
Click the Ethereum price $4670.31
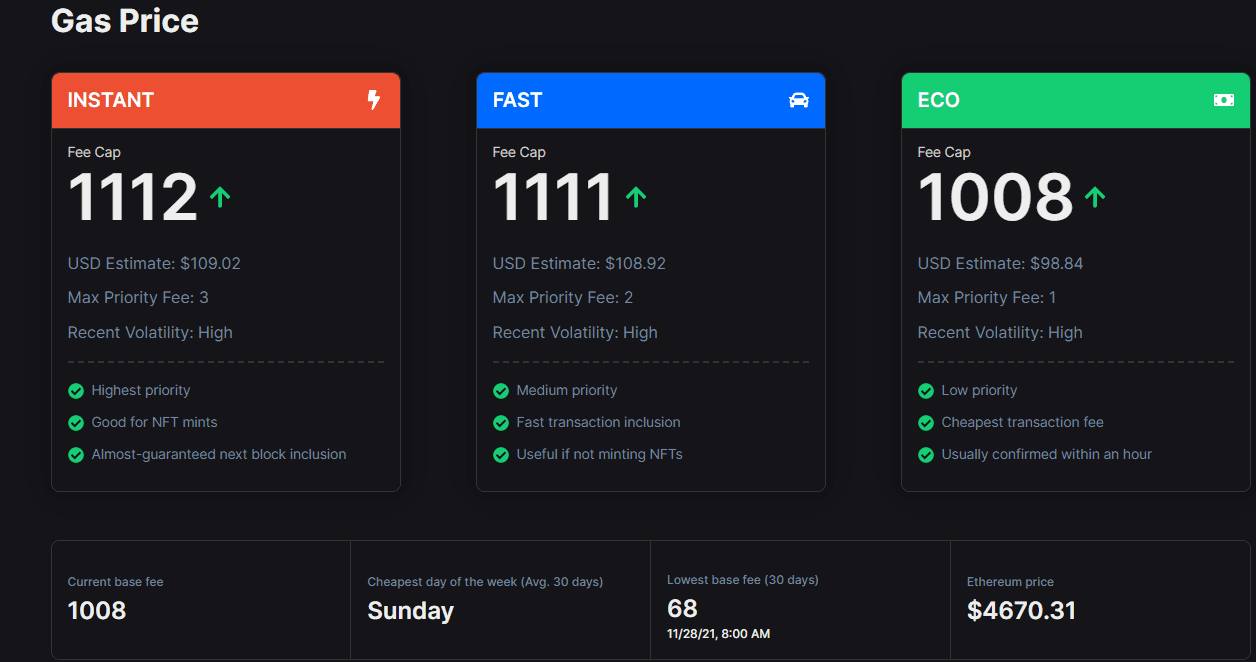1021,610
